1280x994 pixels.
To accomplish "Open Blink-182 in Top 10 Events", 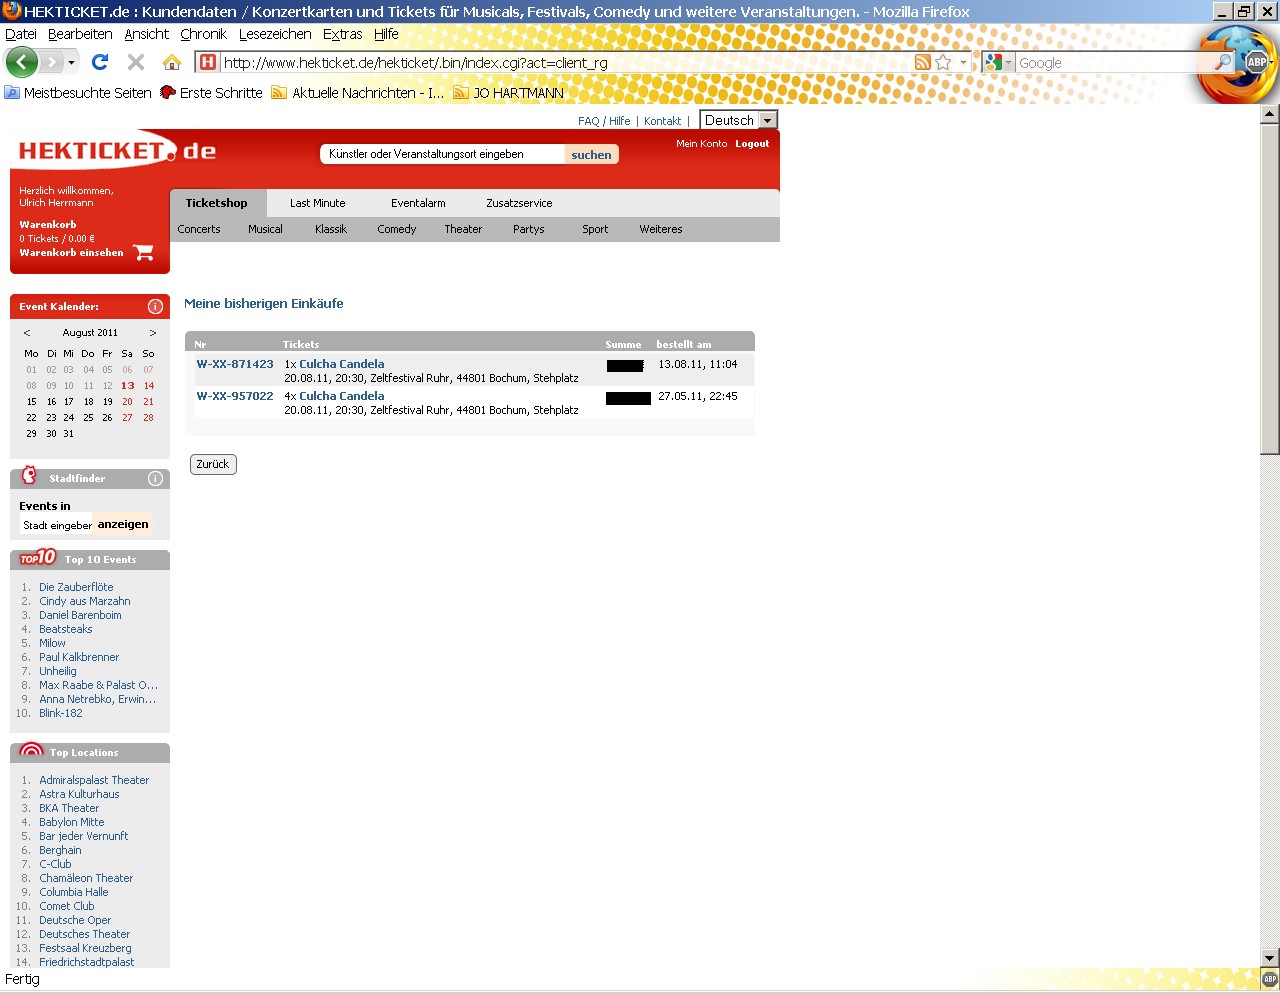I will (x=61, y=713).
